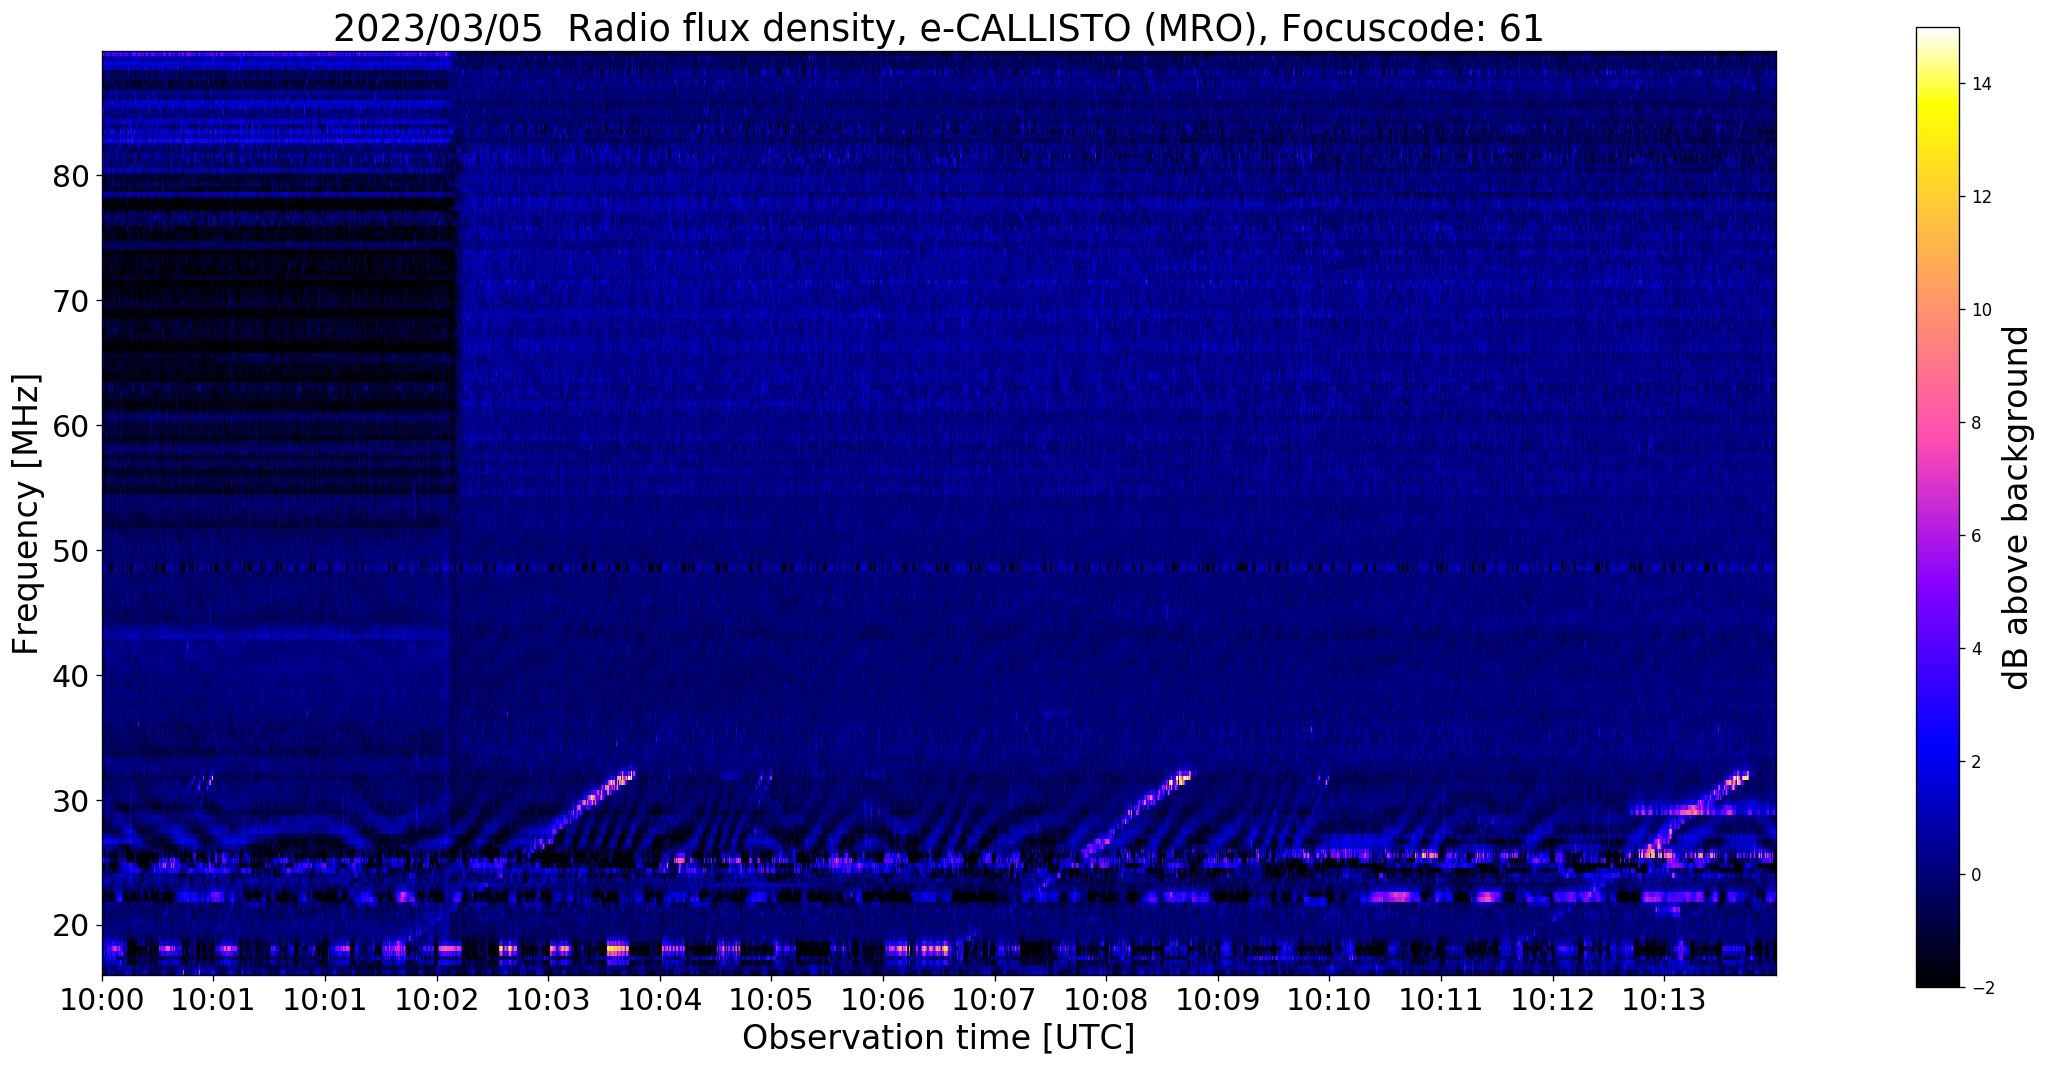Click the 6 dB colorbar tick label
Screen dimensions: 2047x1067
1977,536
